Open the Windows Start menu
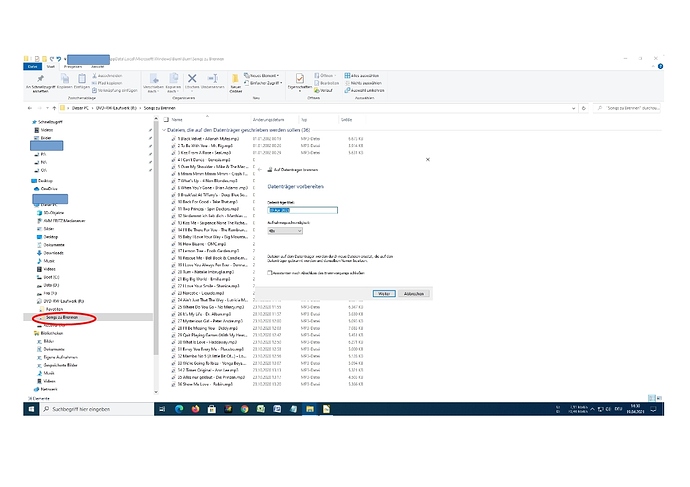Image resolution: width=690 pixels, height=487 pixels. [31, 409]
